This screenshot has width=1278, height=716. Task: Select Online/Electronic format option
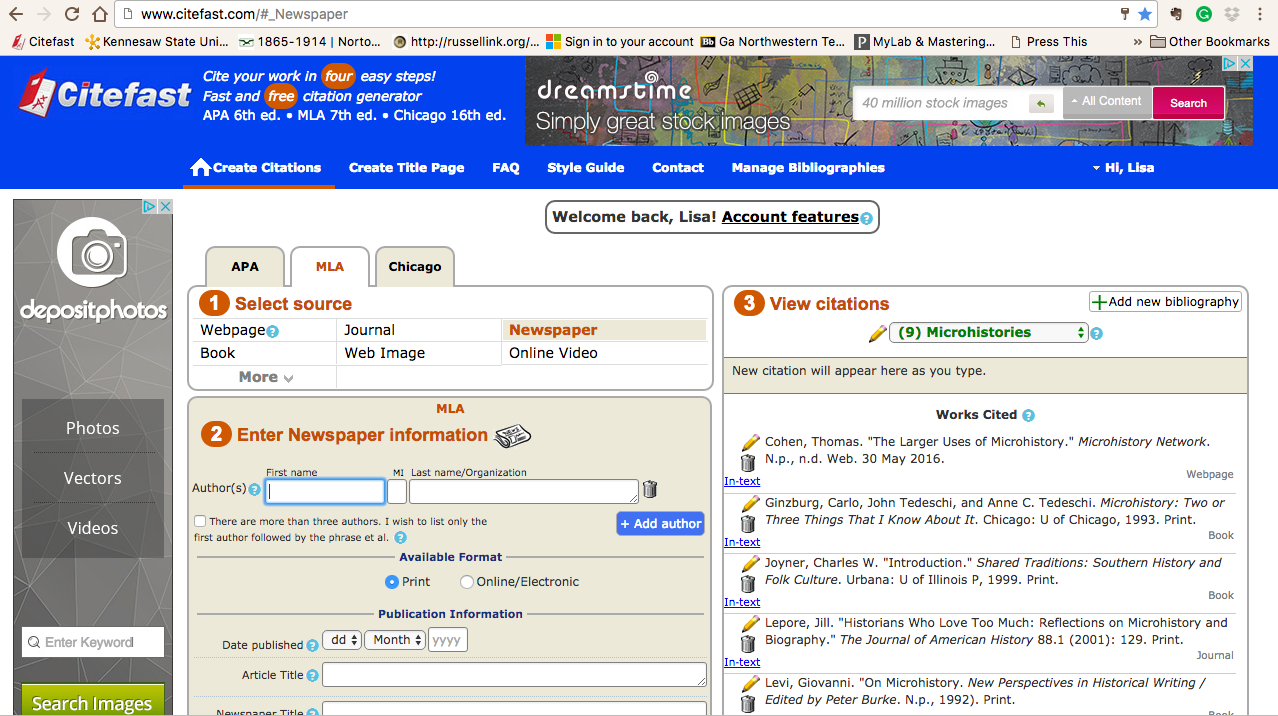[467, 582]
